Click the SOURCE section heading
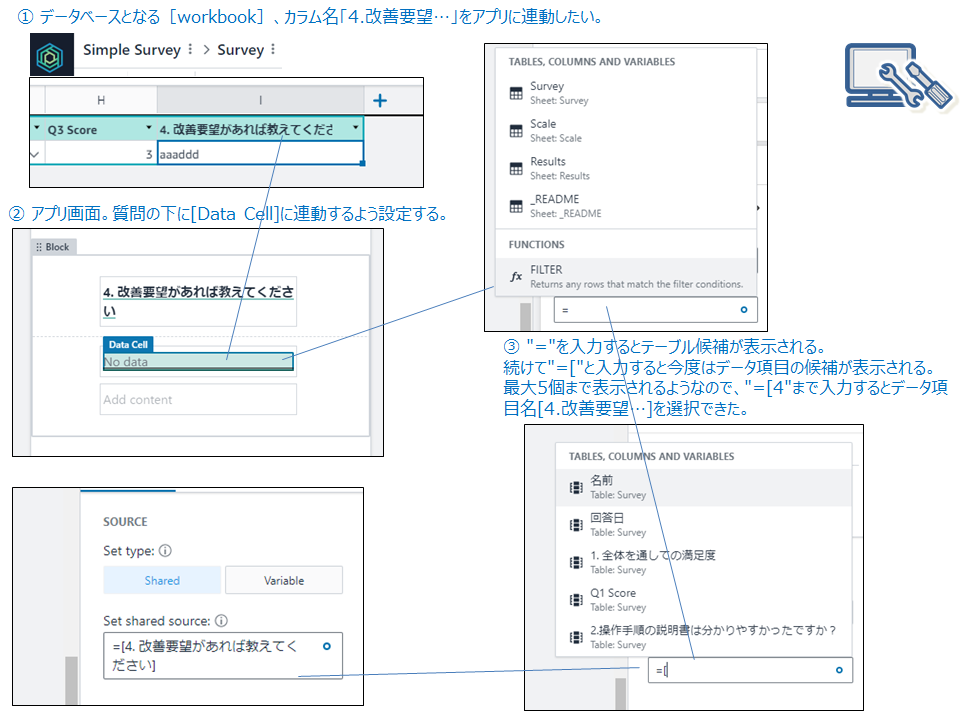Image resolution: width=961 pixels, height=712 pixels. (125, 521)
